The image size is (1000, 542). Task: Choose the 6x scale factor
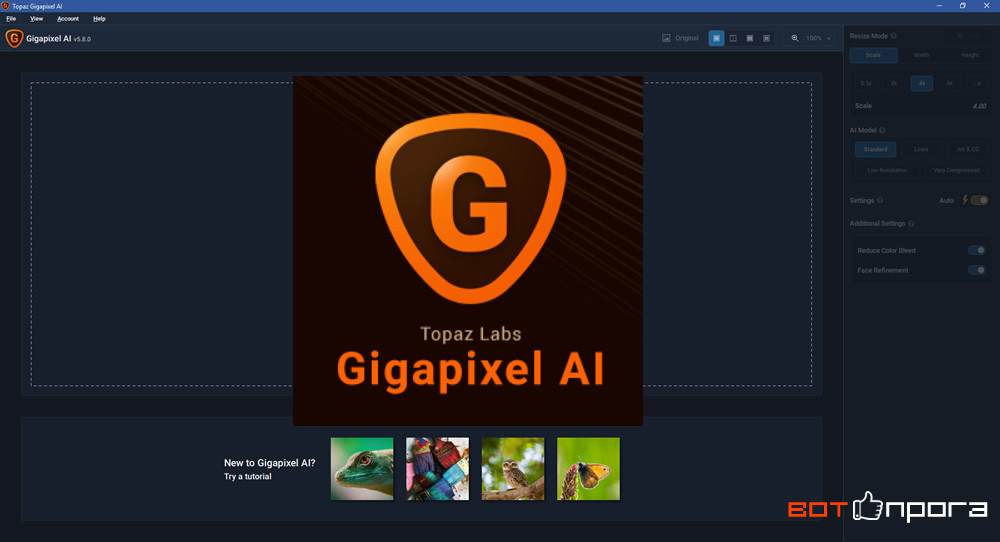pos(949,84)
